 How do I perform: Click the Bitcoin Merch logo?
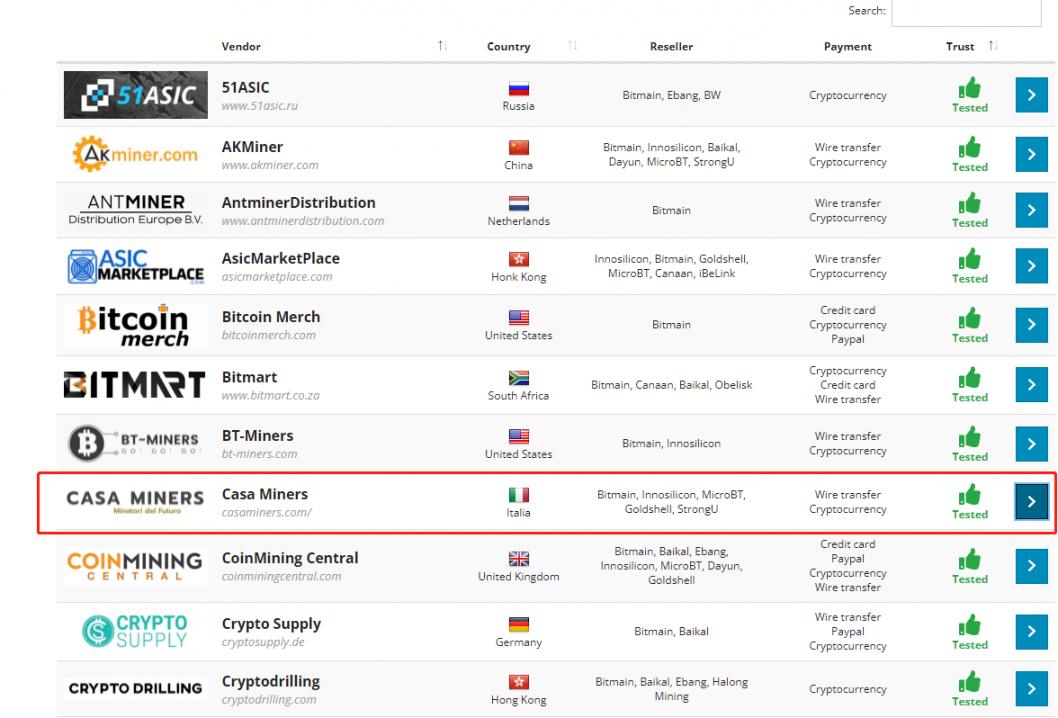point(133,325)
